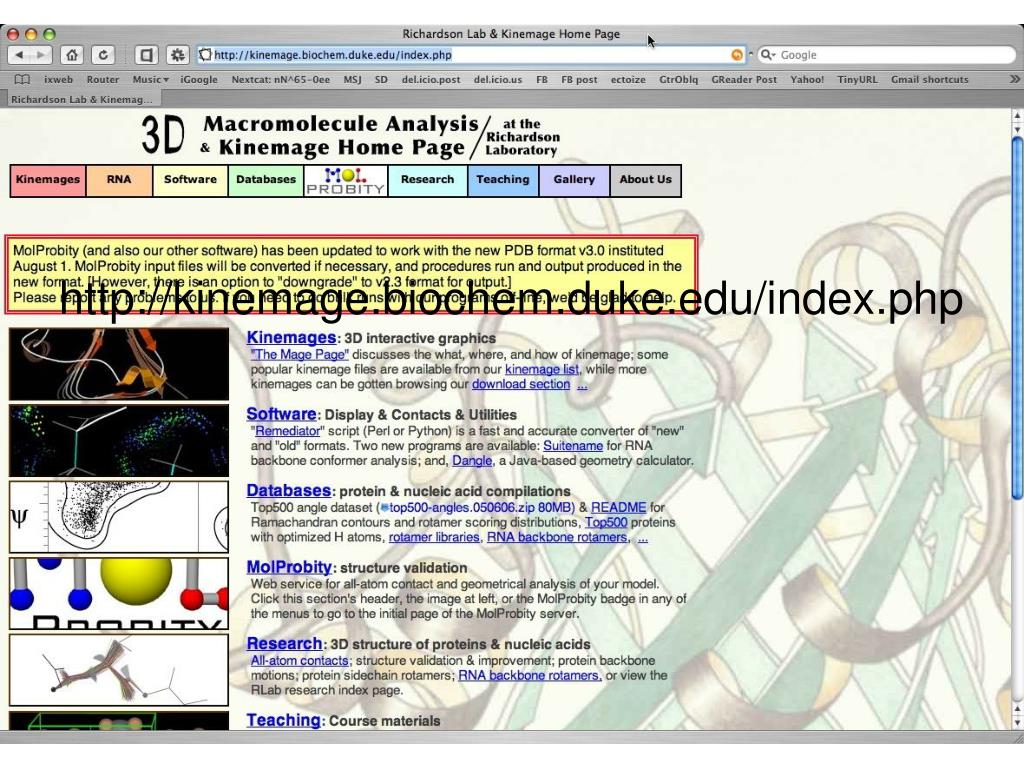1024x768 pixels.
Task: Go forward with the forward arrow
Action: [x=41, y=55]
